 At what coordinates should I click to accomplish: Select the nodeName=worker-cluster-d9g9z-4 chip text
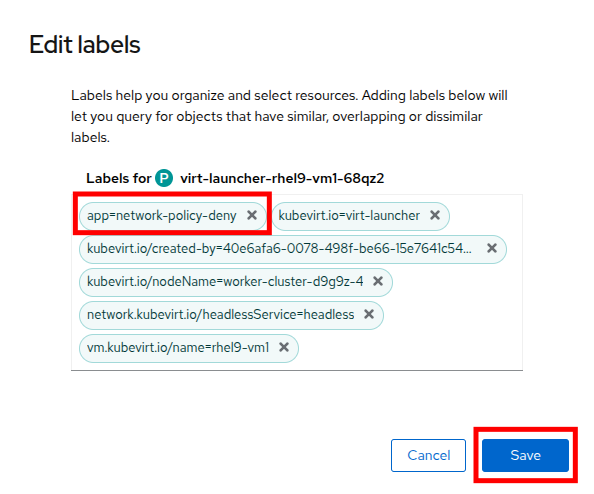[225, 281]
